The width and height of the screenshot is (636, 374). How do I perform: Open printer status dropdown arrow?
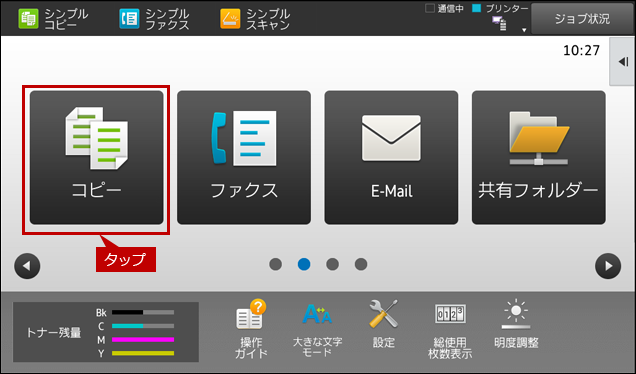[524, 30]
